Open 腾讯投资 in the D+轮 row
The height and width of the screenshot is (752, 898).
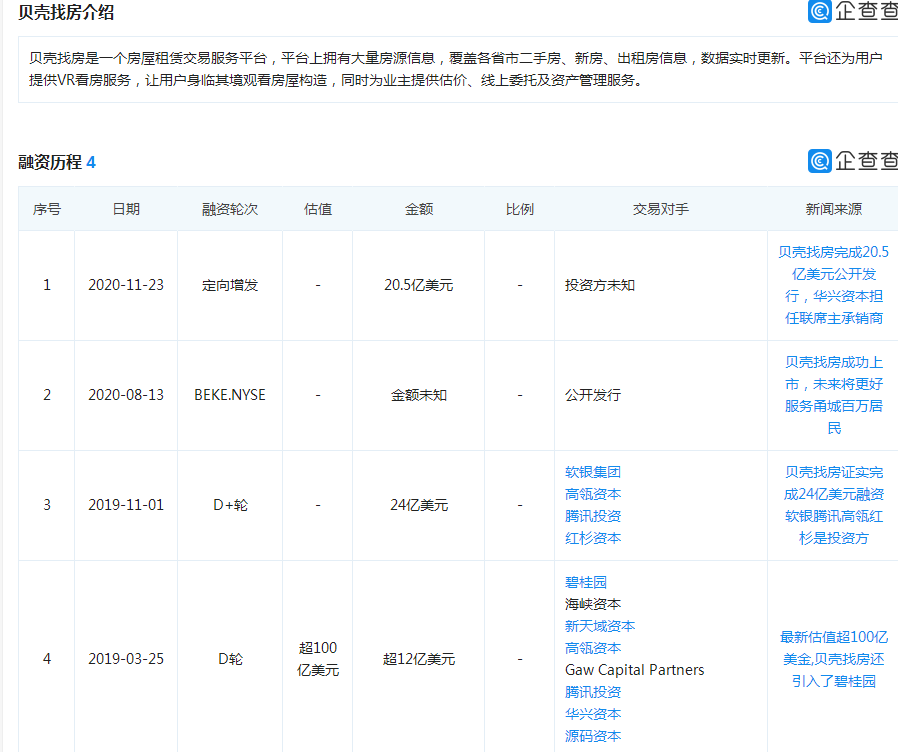coord(593,516)
